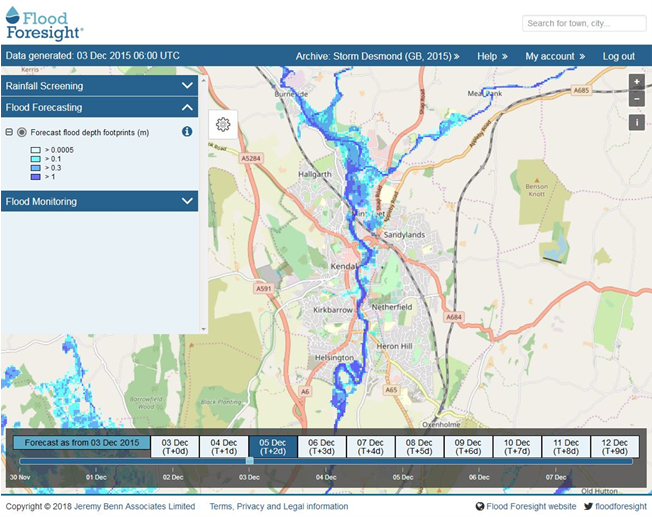Expand the Flood Monitoring panel

pyautogui.click(x=186, y=201)
